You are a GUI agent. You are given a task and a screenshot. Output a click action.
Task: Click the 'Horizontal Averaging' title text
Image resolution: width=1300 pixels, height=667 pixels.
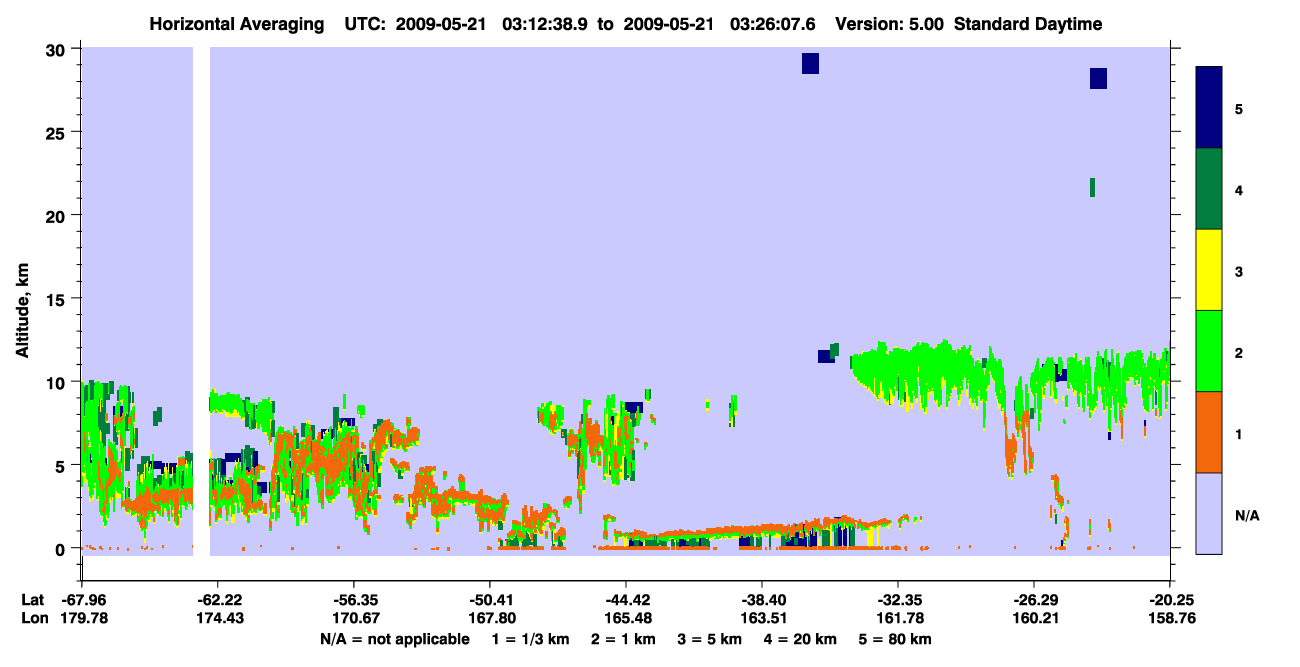pos(236,24)
